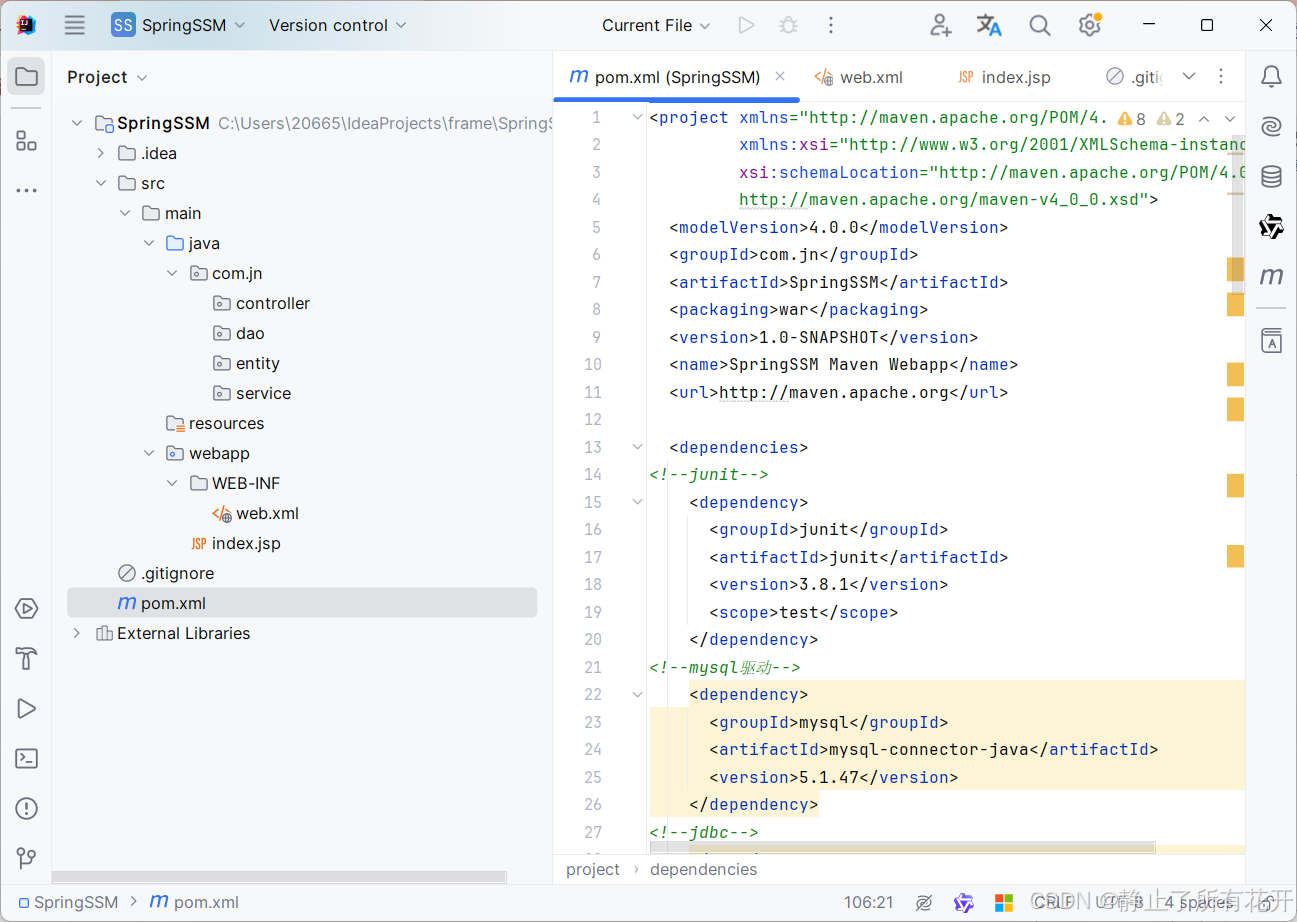Click the editor horizontal scrollbar
This screenshot has height=922, width=1297.
click(902, 847)
